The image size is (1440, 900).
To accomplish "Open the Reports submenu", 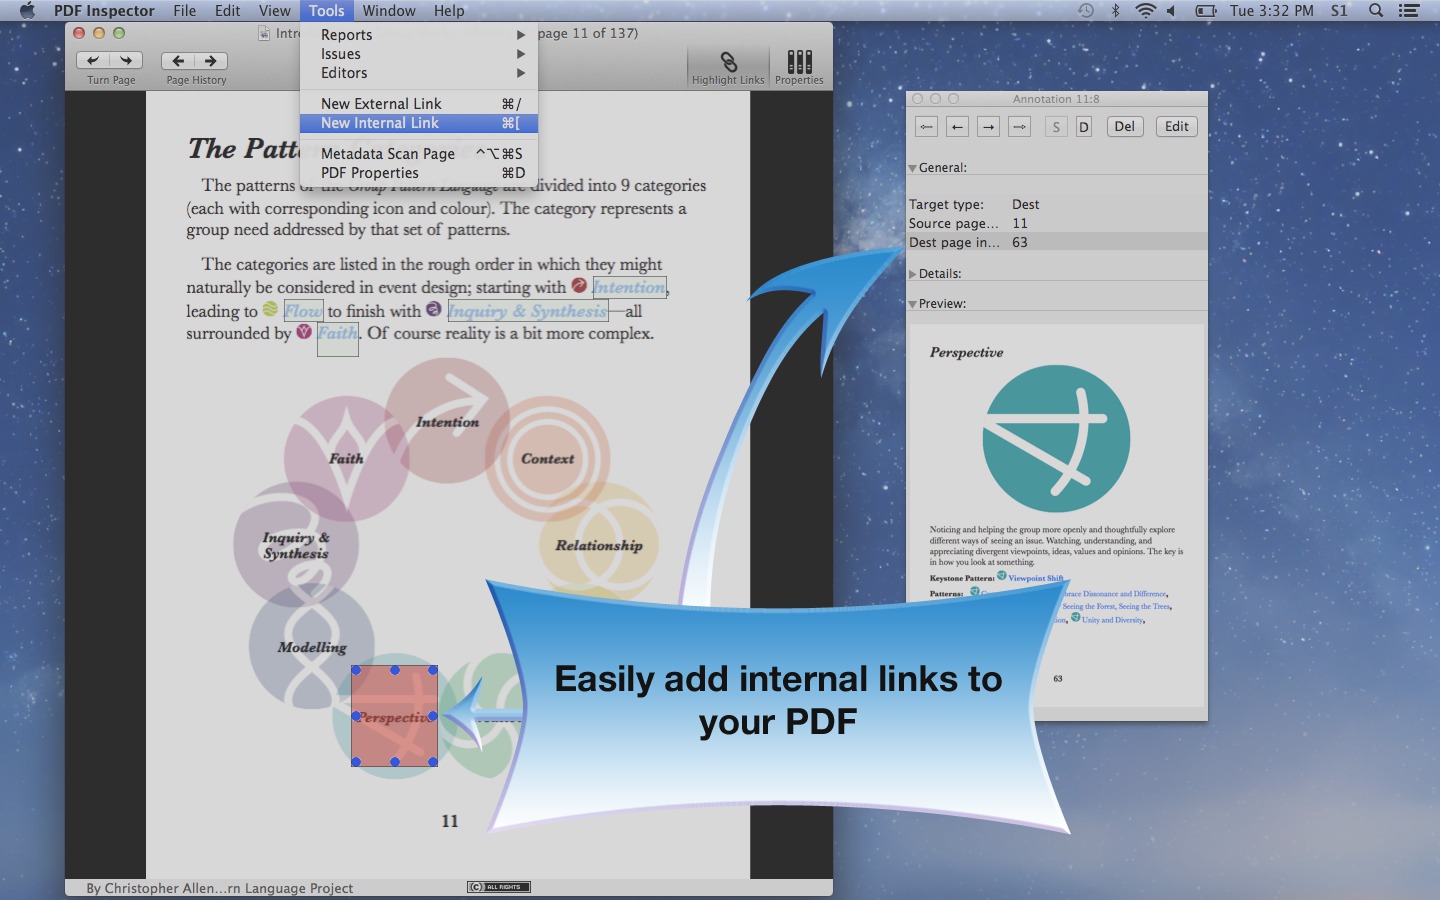I will click(x=346, y=34).
